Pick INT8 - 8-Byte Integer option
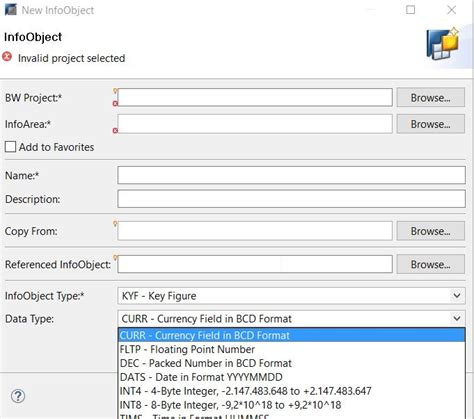The height and width of the screenshot is (419, 474). click(292, 405)
